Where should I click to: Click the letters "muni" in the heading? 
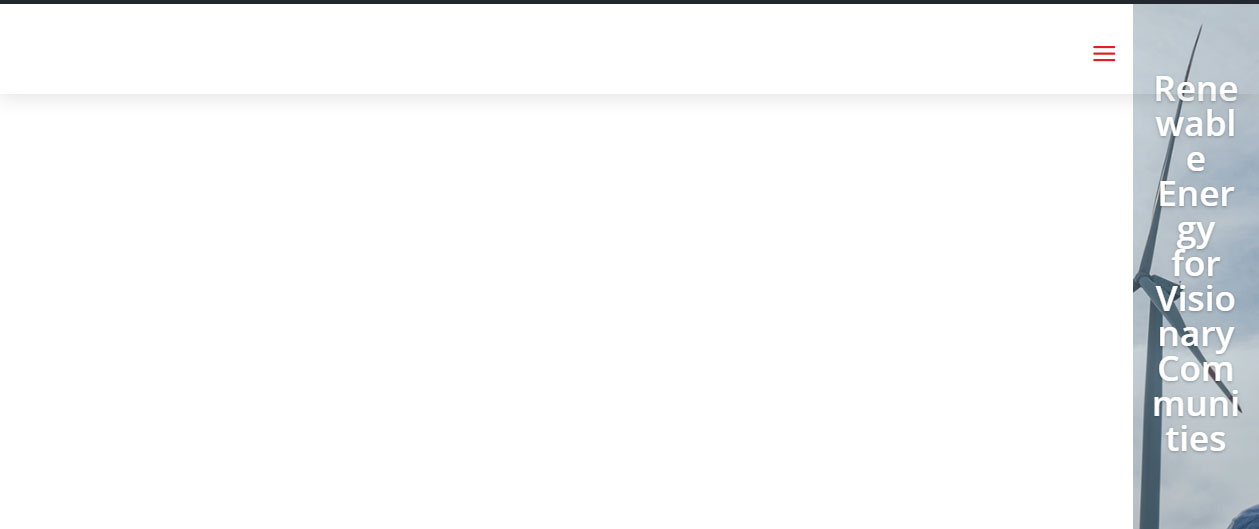click(x=1196, y=404)
